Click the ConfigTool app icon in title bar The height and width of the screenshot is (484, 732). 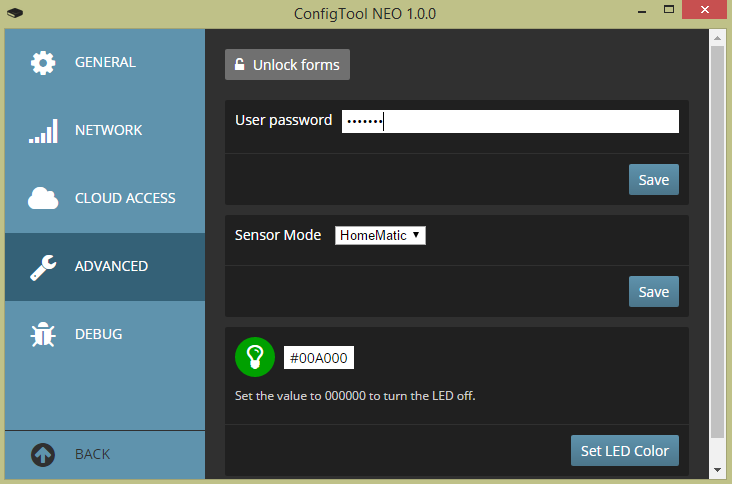click(14, 14)
